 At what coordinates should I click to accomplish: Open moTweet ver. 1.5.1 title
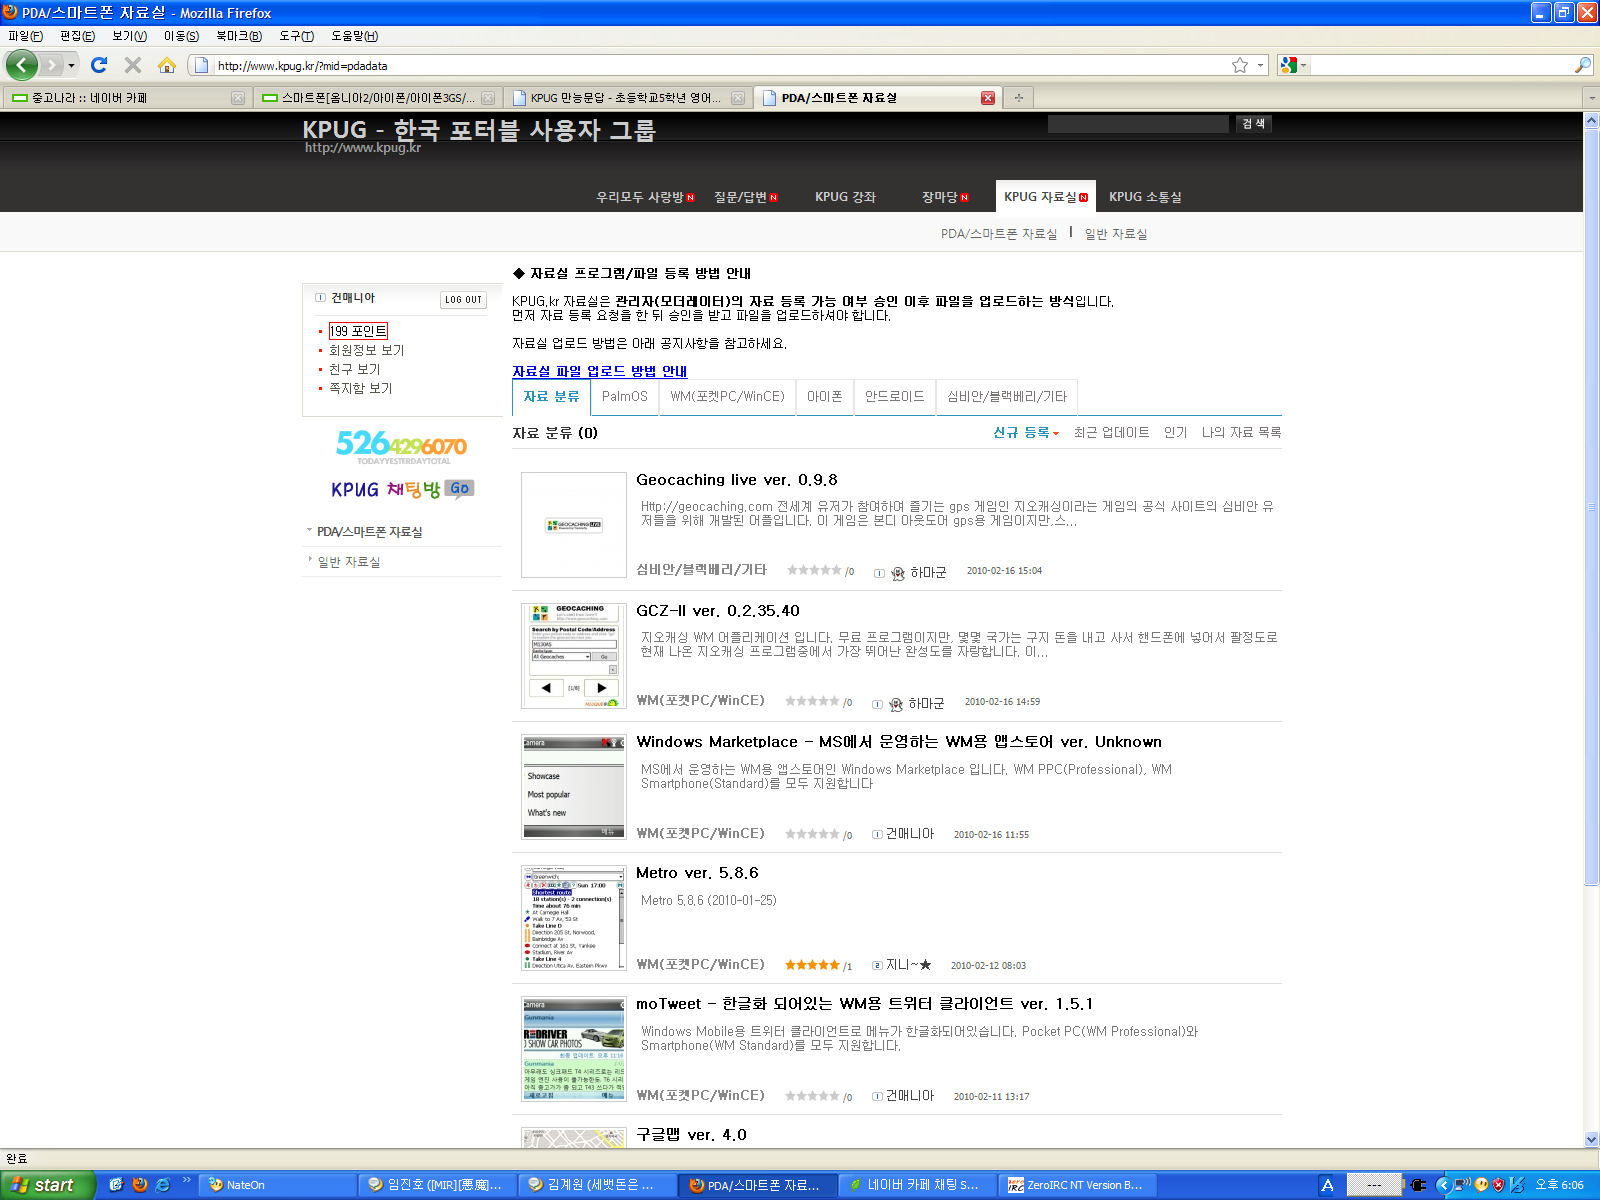click(865, 1004)
